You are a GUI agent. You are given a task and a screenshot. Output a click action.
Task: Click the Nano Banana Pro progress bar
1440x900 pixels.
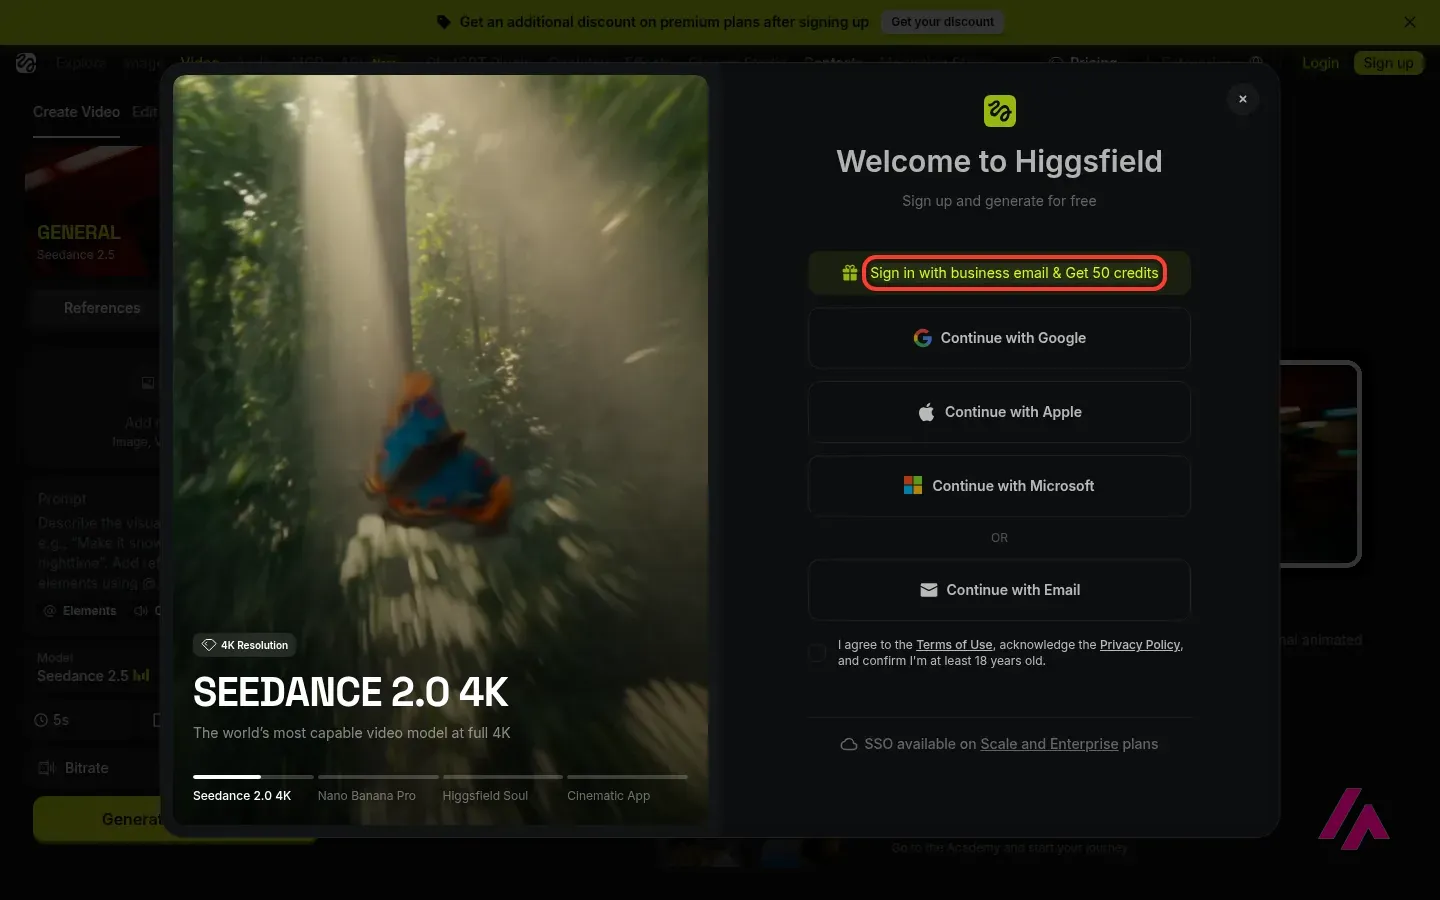tap(378, 776)
